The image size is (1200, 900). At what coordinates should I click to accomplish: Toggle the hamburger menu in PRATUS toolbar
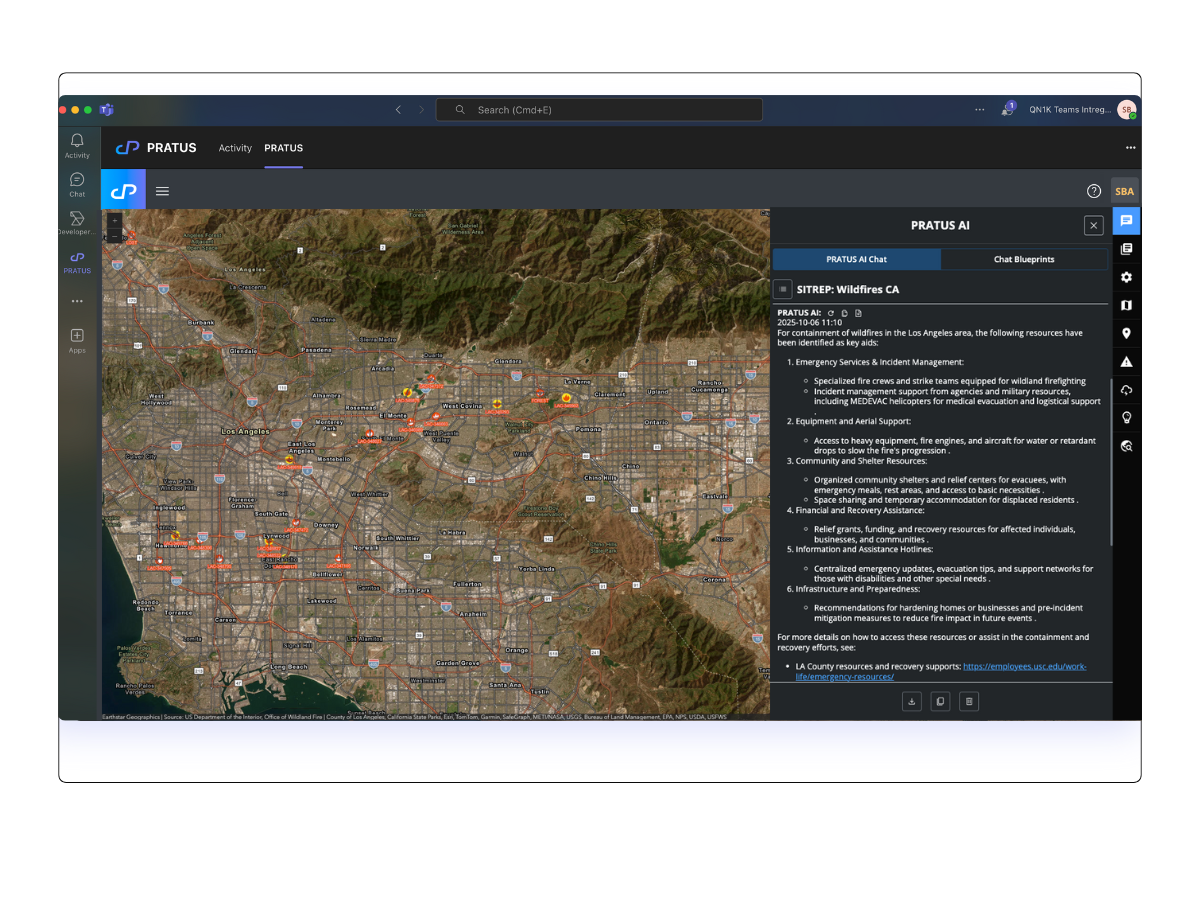pos(162,191)
